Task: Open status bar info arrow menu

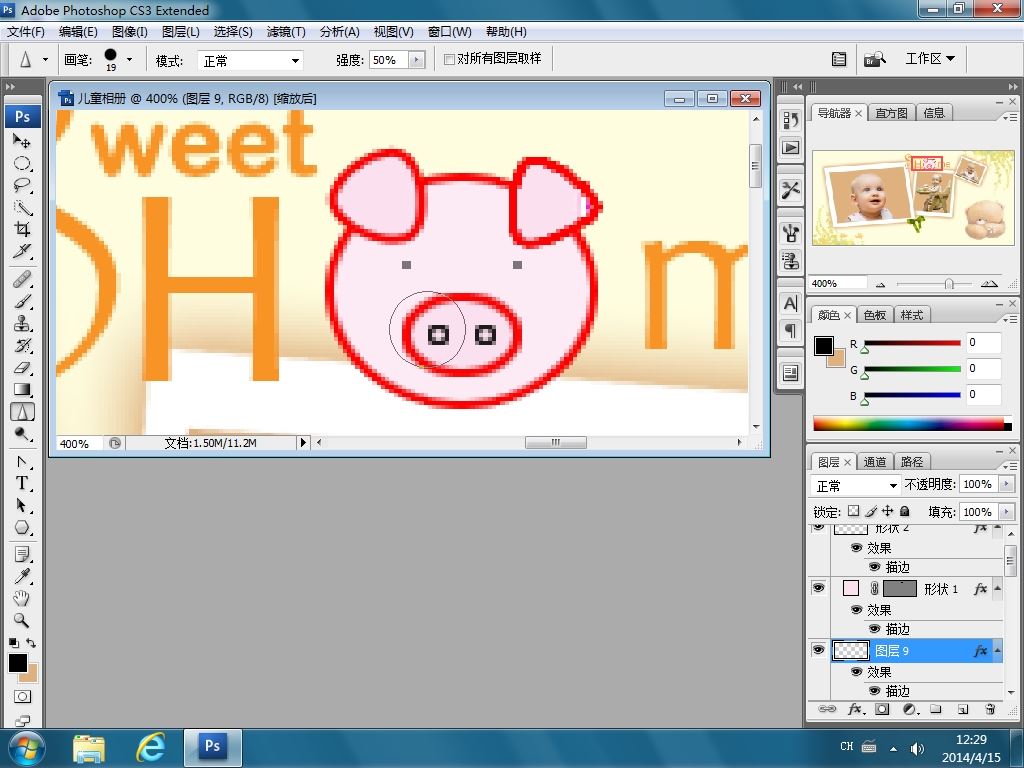Action: tap(302, 443)
